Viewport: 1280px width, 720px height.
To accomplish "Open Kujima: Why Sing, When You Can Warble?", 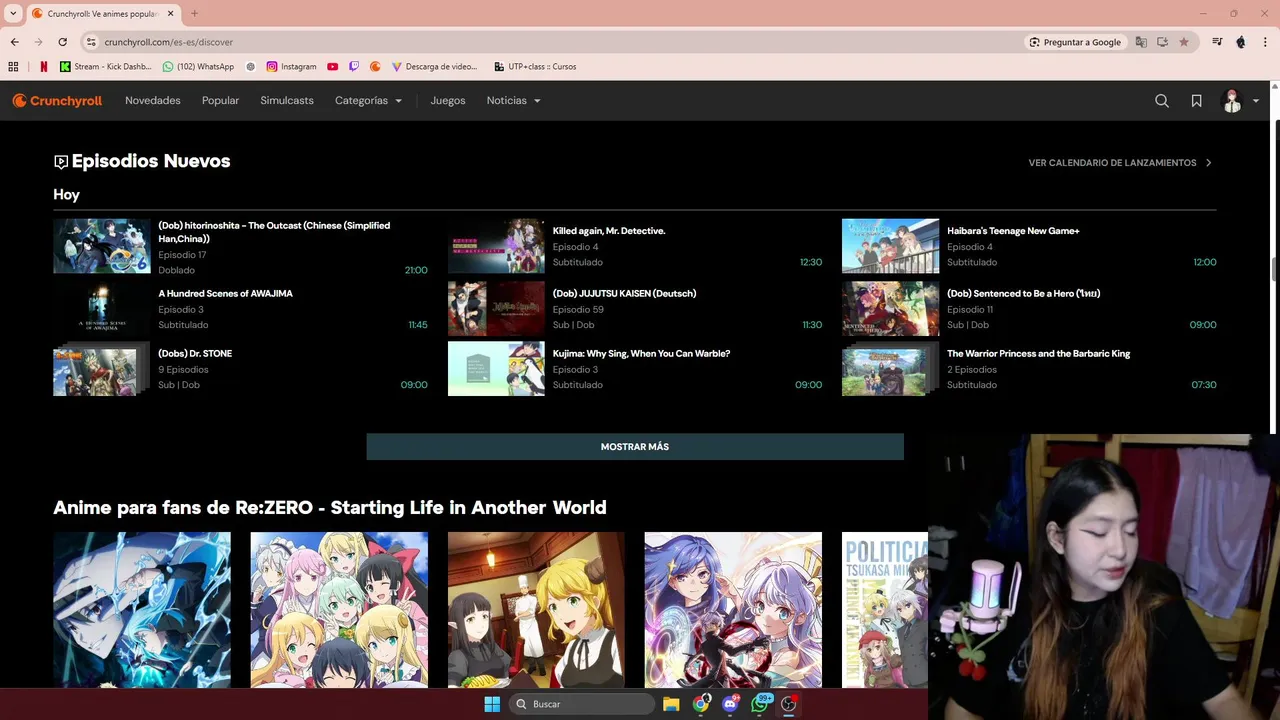I will pyautogui.click(x=641, y=354).
